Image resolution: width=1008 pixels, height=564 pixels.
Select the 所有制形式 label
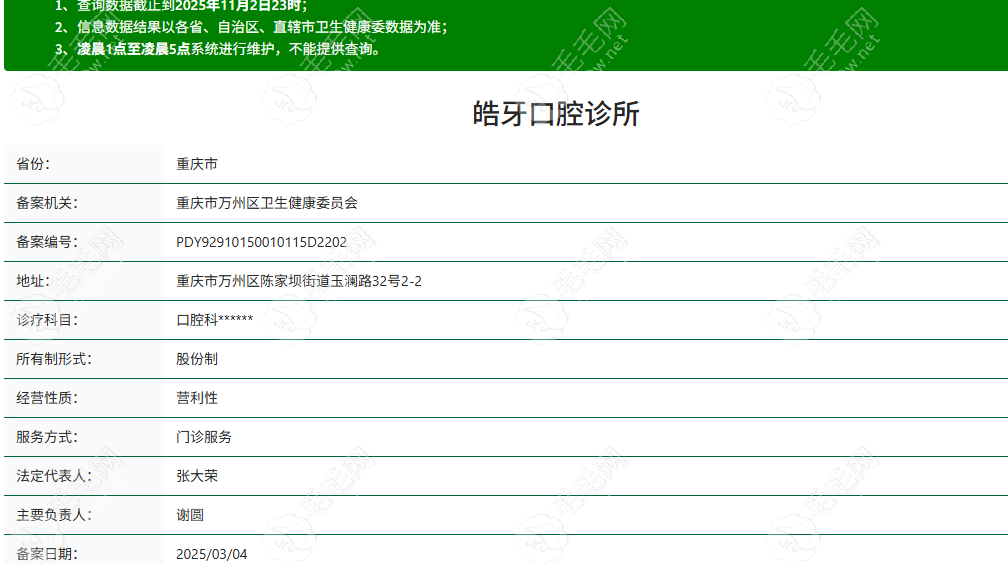point(54,359)
